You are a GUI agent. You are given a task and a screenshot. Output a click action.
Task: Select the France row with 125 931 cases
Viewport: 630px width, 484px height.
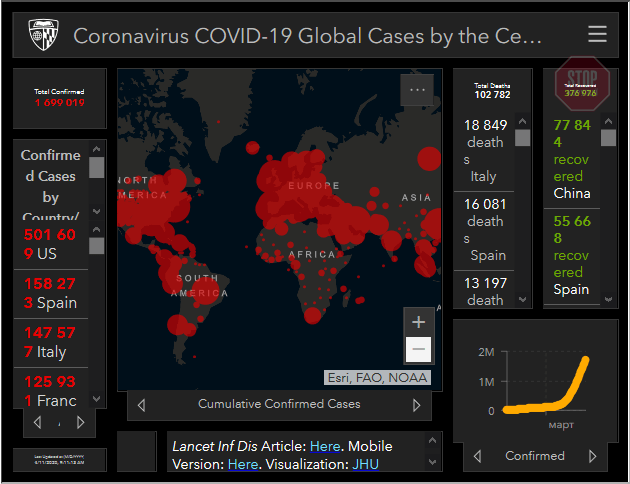pos(51,389)
